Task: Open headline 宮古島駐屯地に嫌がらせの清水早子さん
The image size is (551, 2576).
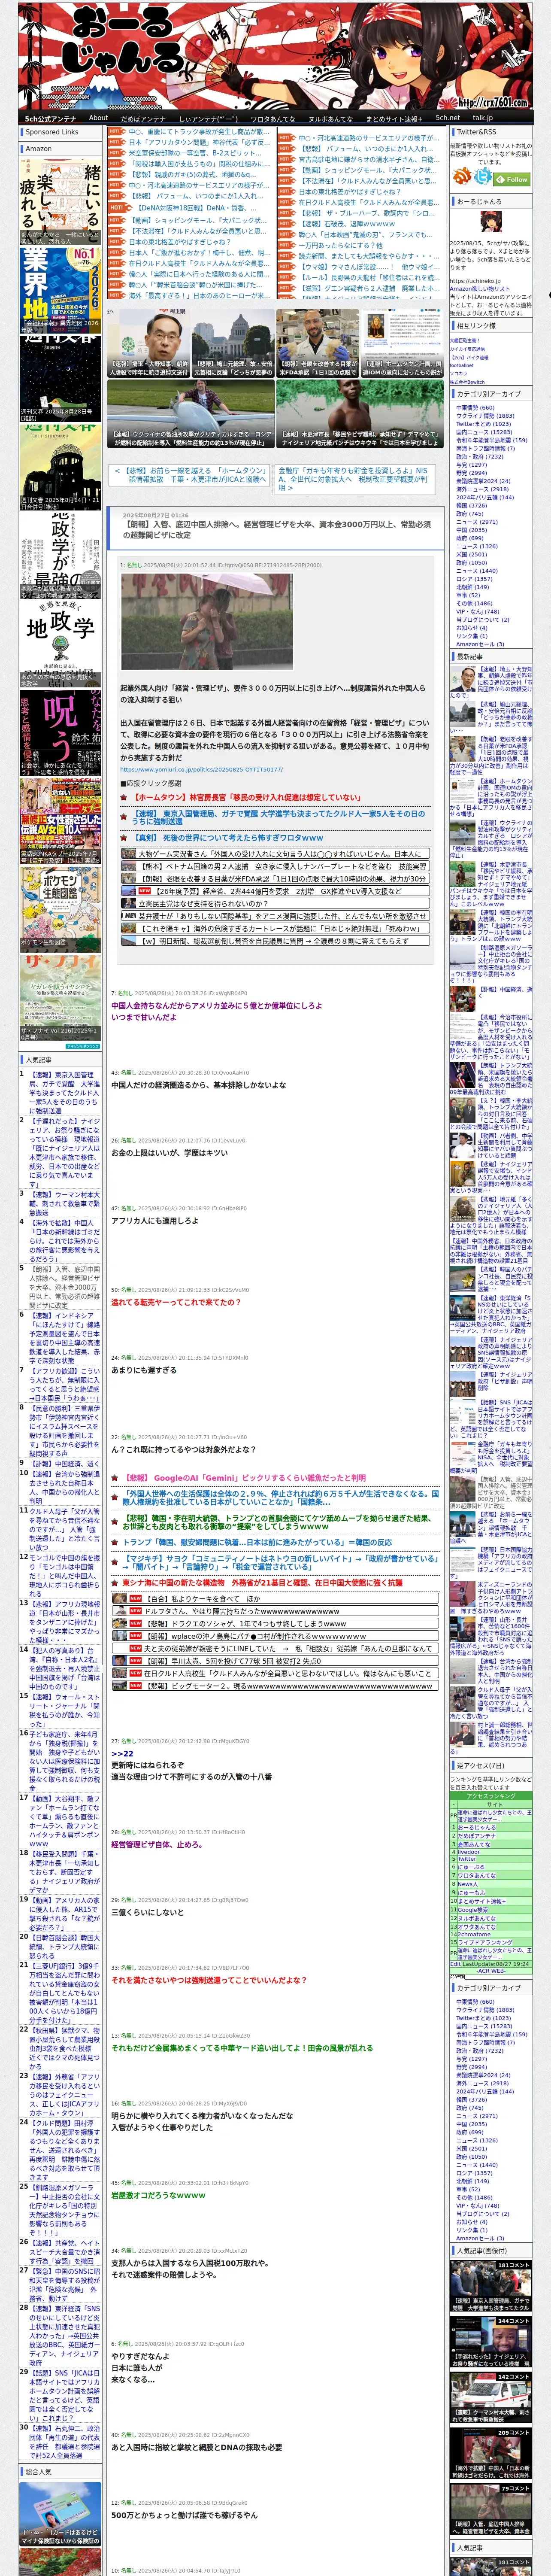Action: 369,159
